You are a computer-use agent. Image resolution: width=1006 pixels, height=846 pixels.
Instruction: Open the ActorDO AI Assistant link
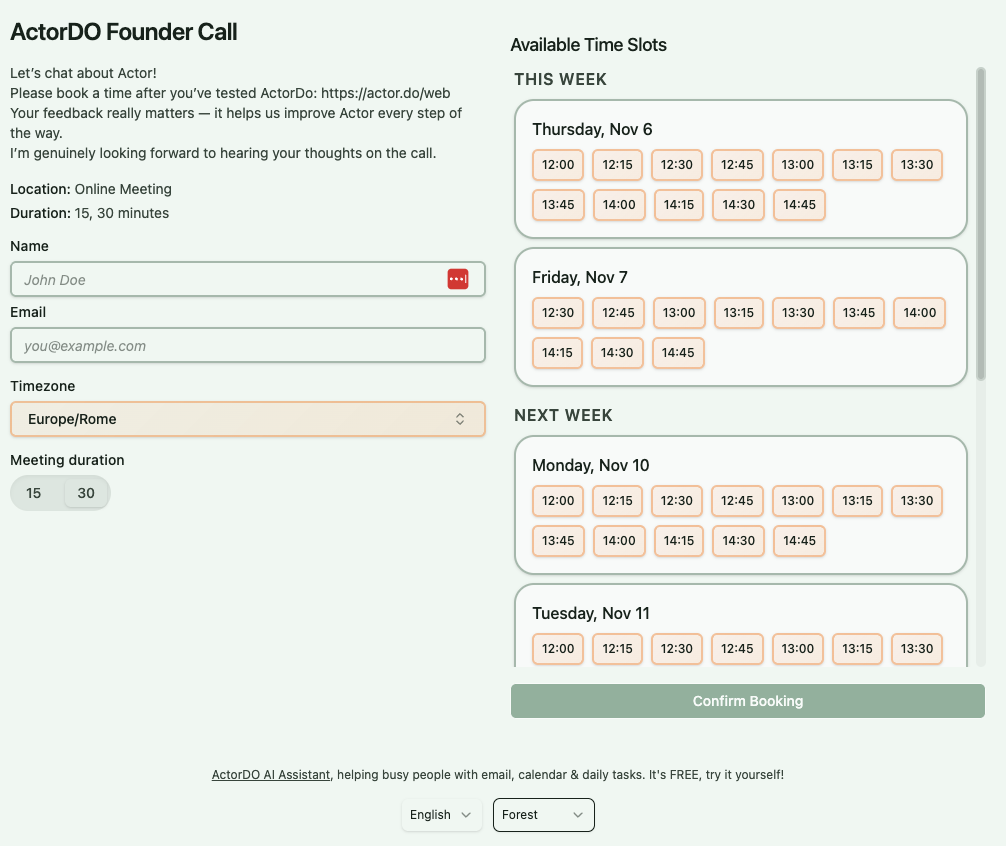270,775
